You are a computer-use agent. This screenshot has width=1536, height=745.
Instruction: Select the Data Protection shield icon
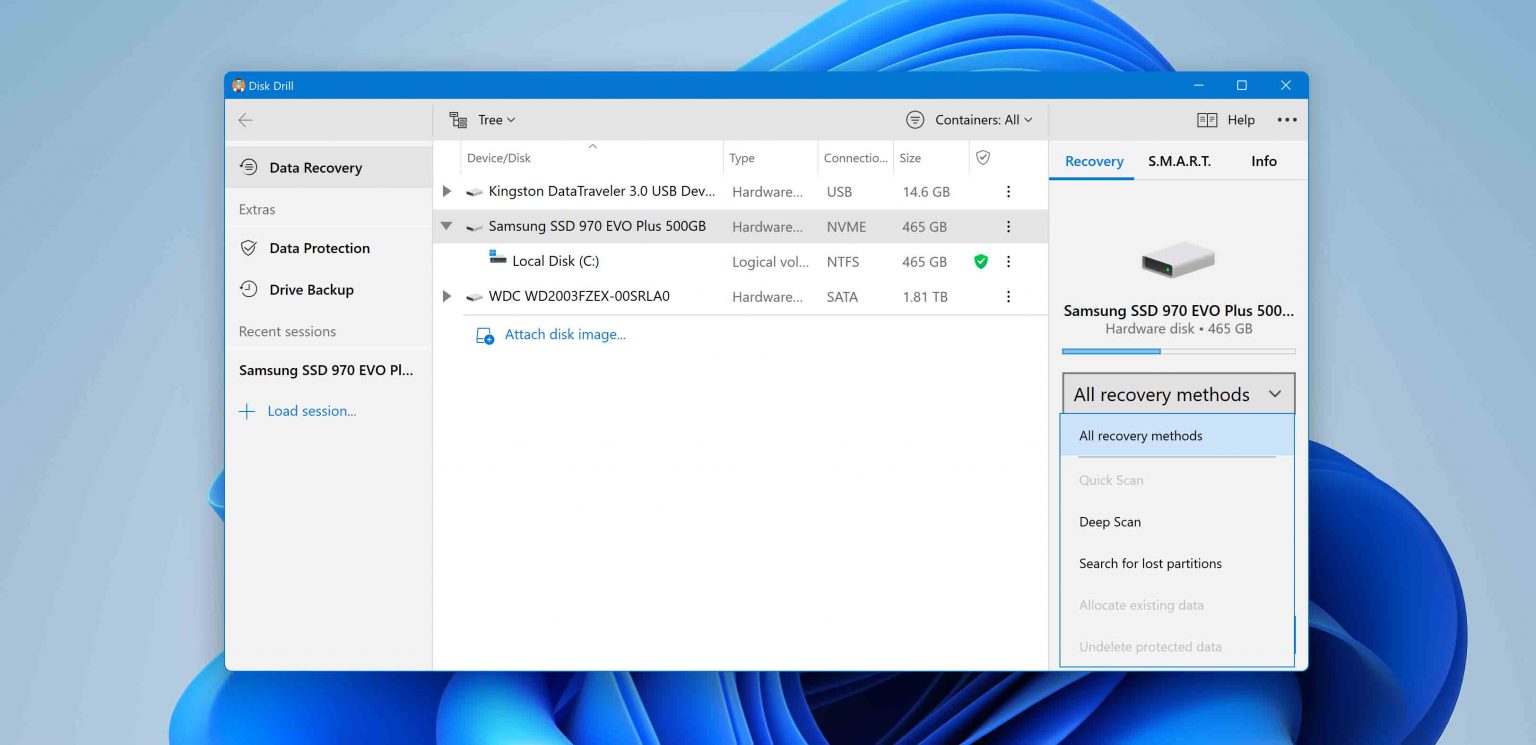[x=247, y=248]
